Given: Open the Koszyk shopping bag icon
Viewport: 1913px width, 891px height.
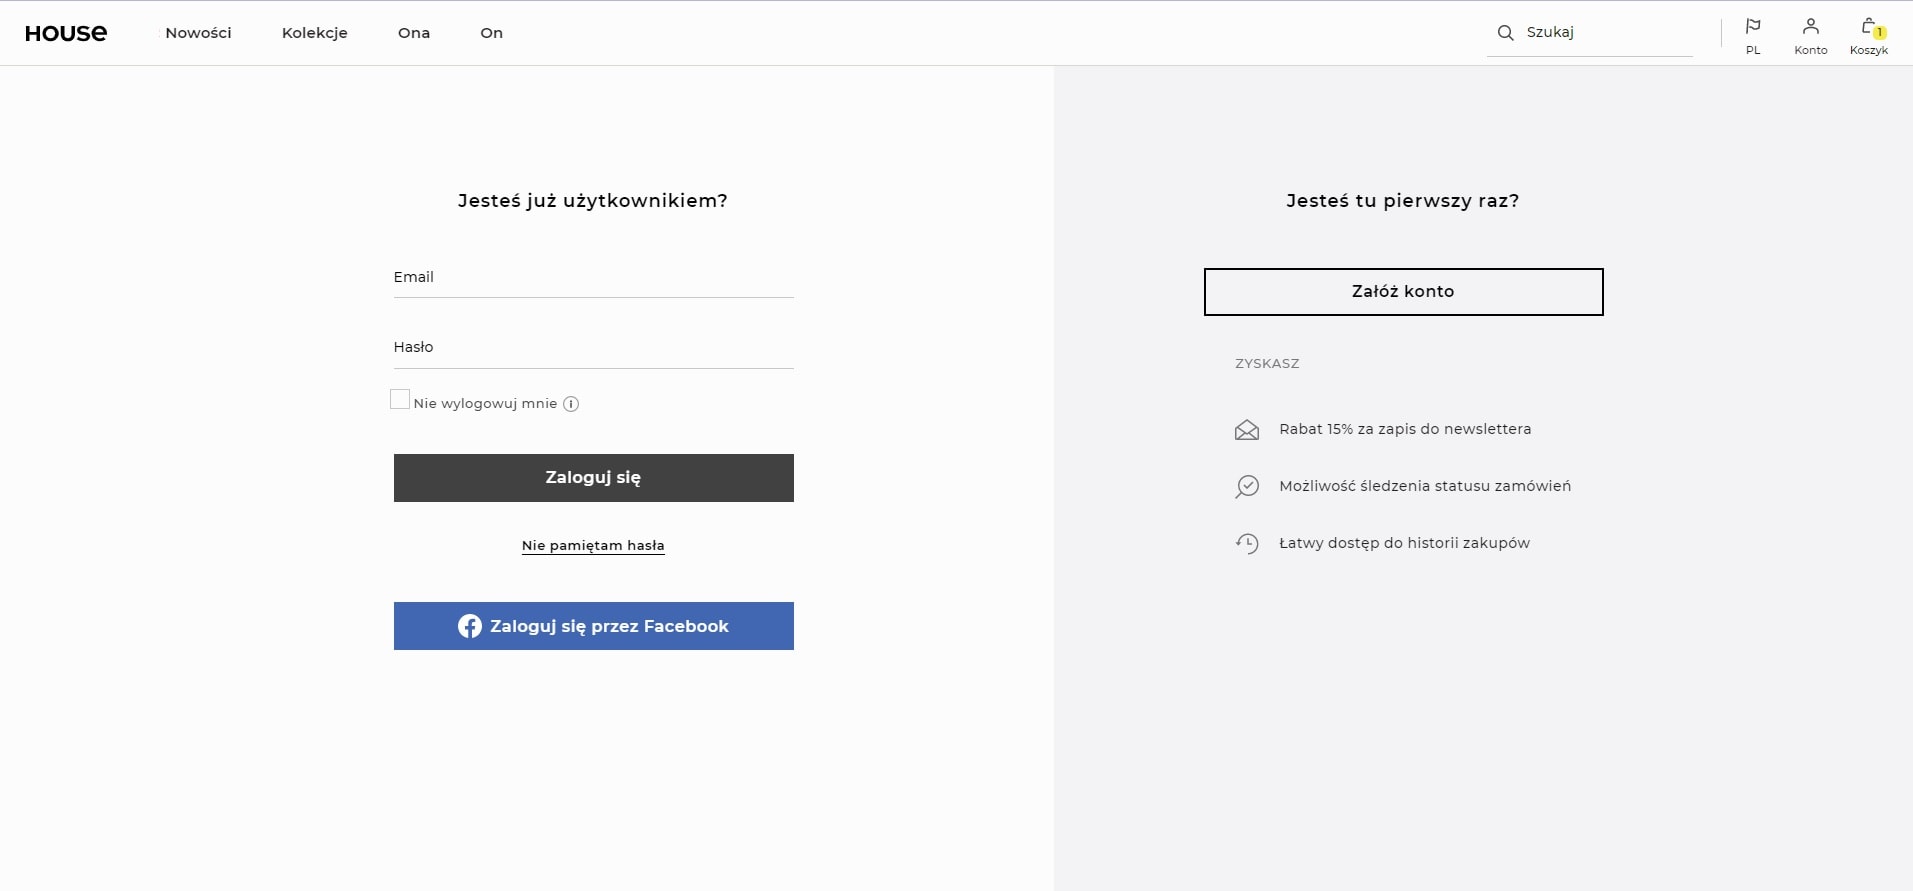Looking at the screenshot, I should (1869, 27).
